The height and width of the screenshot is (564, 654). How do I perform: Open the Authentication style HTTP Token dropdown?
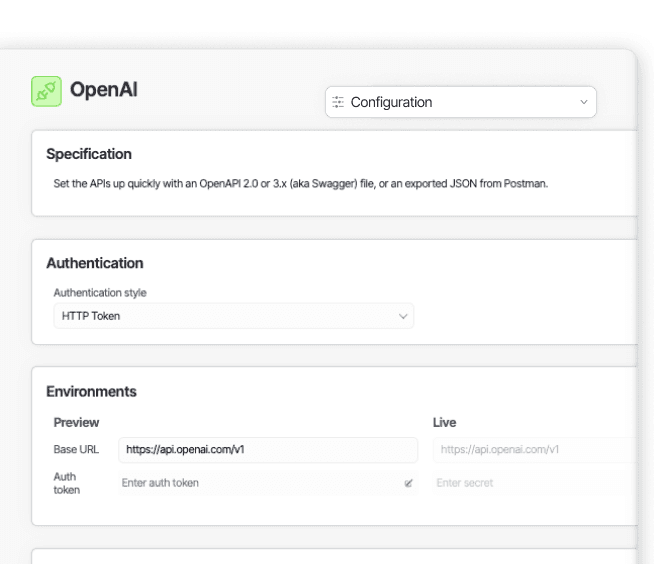pyautogui.click(x=234, y=316)
